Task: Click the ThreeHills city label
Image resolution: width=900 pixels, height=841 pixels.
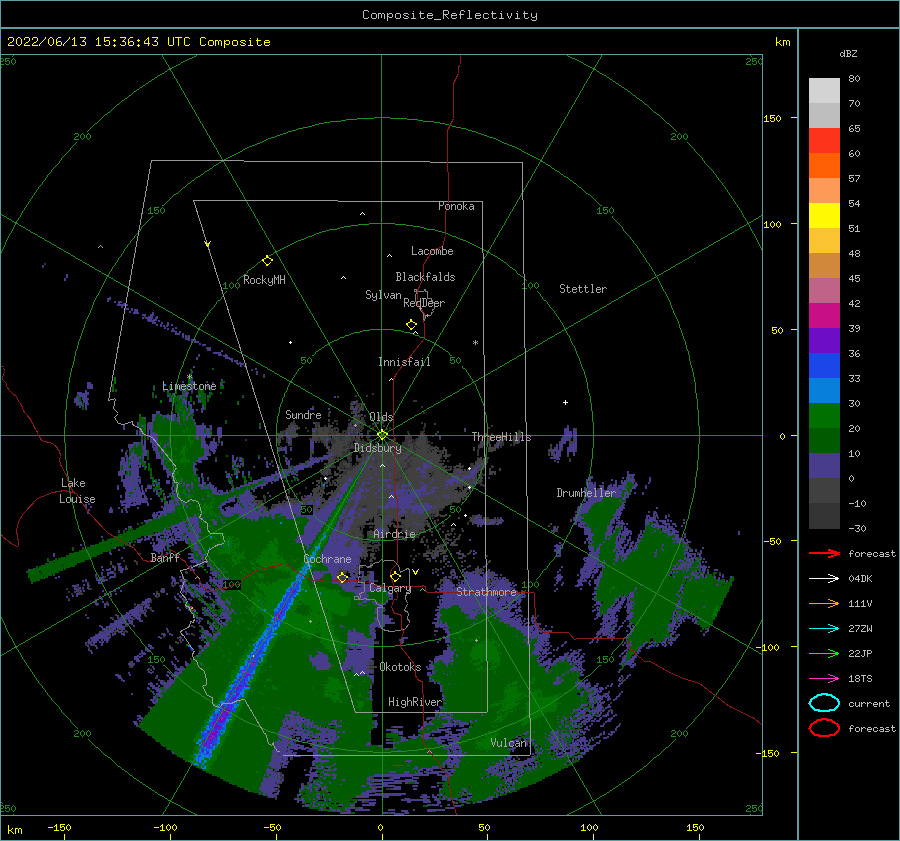Action: coord(501,437)
